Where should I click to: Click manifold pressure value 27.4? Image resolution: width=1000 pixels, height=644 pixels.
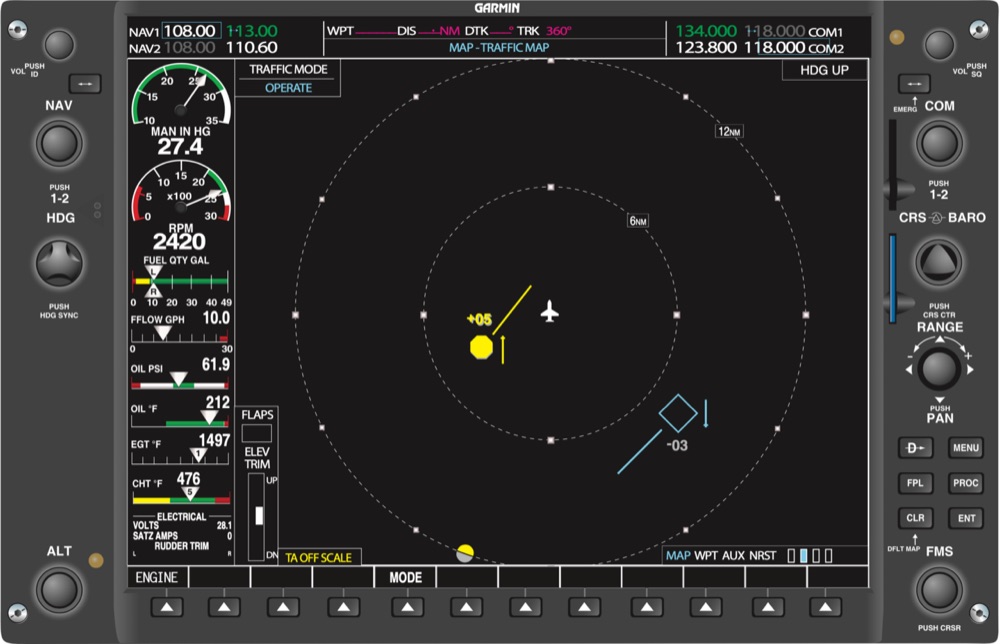pyautogui.click(x=180, y=147)
